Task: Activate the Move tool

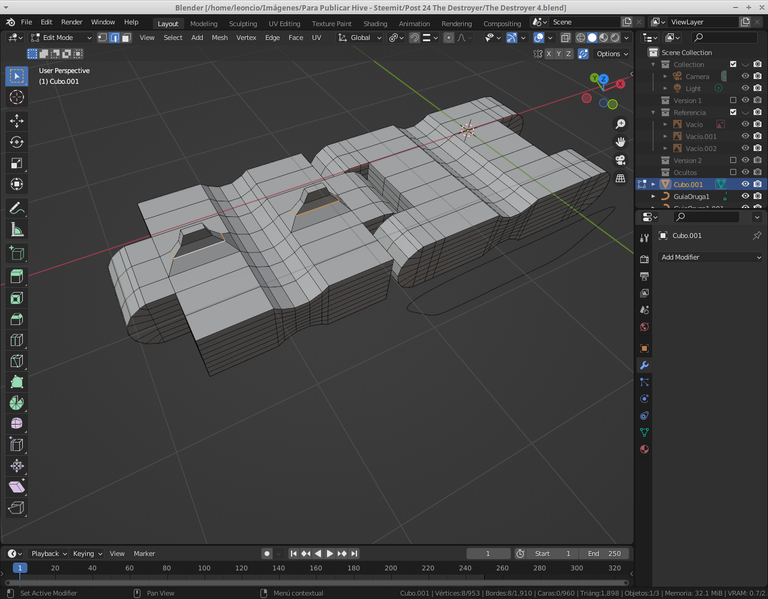Action: [16, 120]
